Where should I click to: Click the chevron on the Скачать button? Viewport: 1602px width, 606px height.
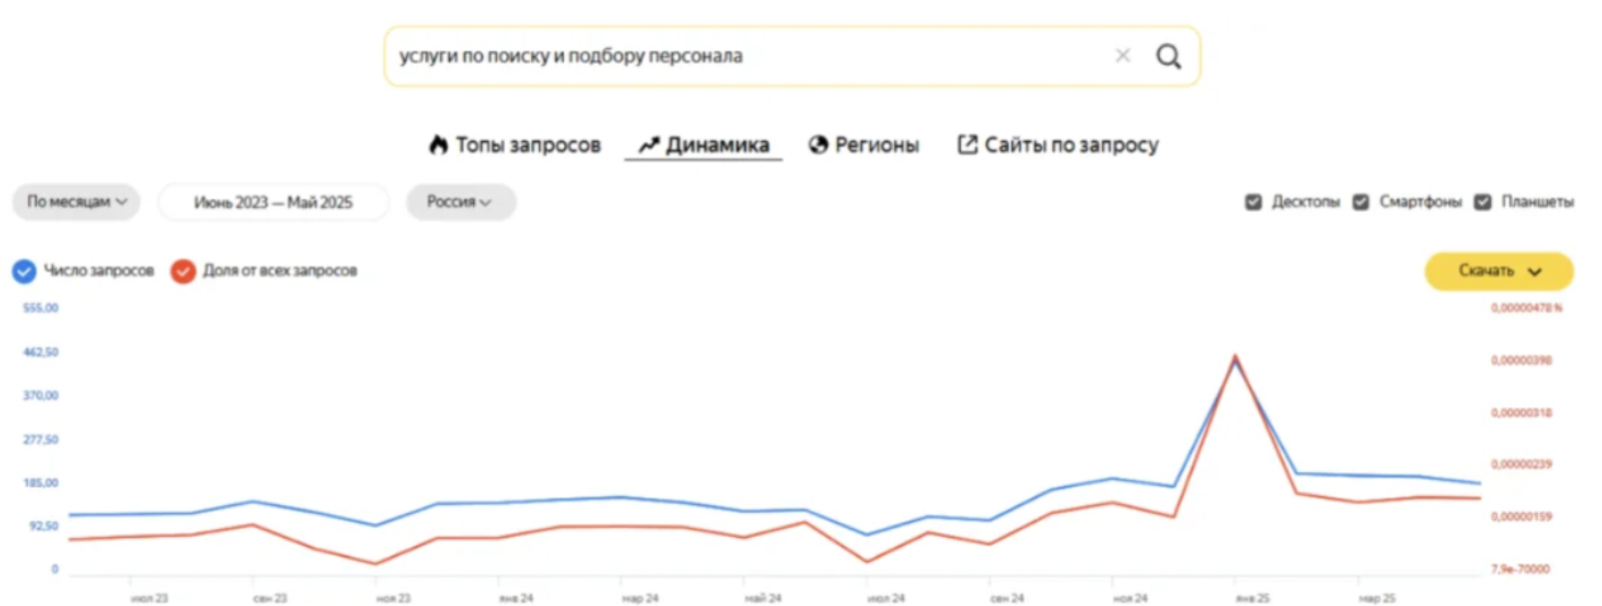pos(1535,271)
